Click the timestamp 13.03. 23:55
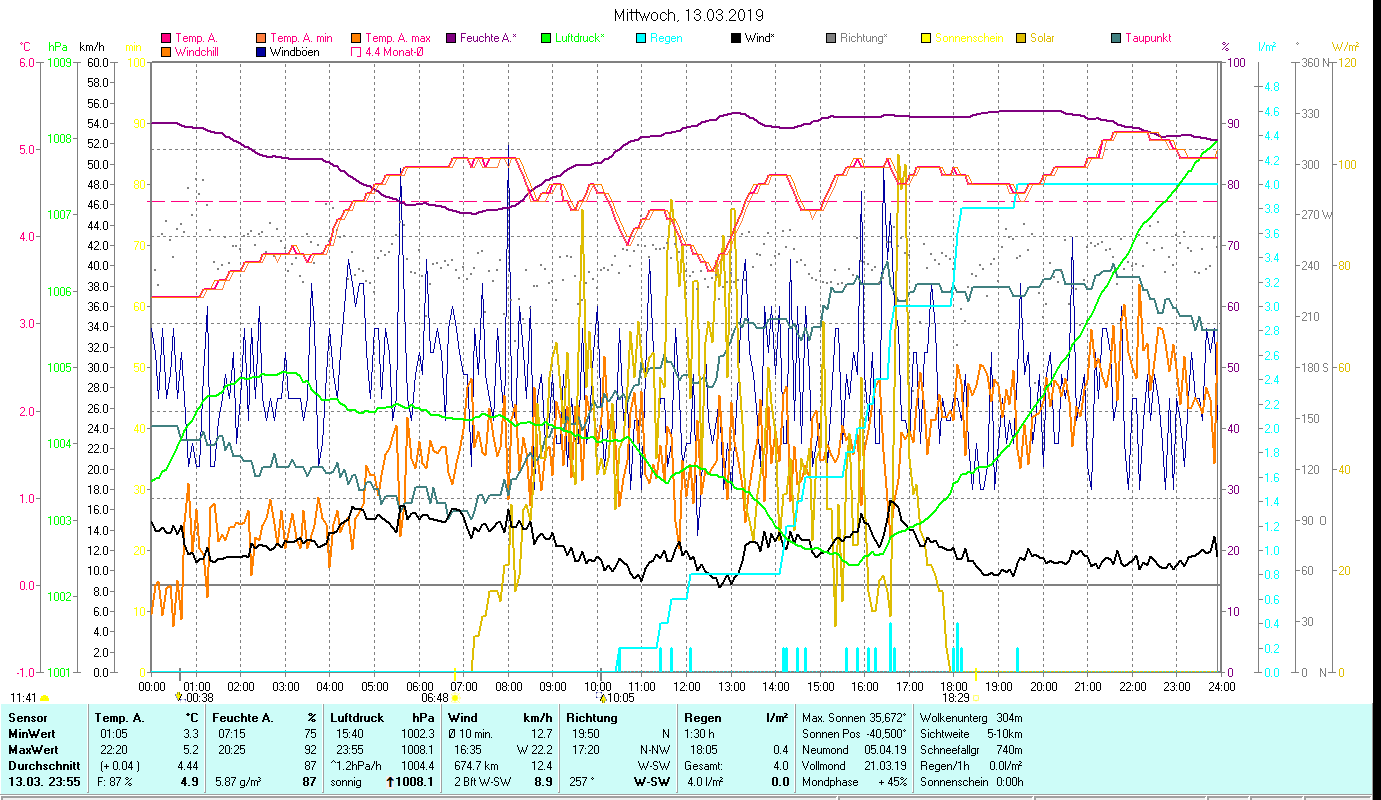The width and height of the screenshot is (1381, 800). point(45,782)
